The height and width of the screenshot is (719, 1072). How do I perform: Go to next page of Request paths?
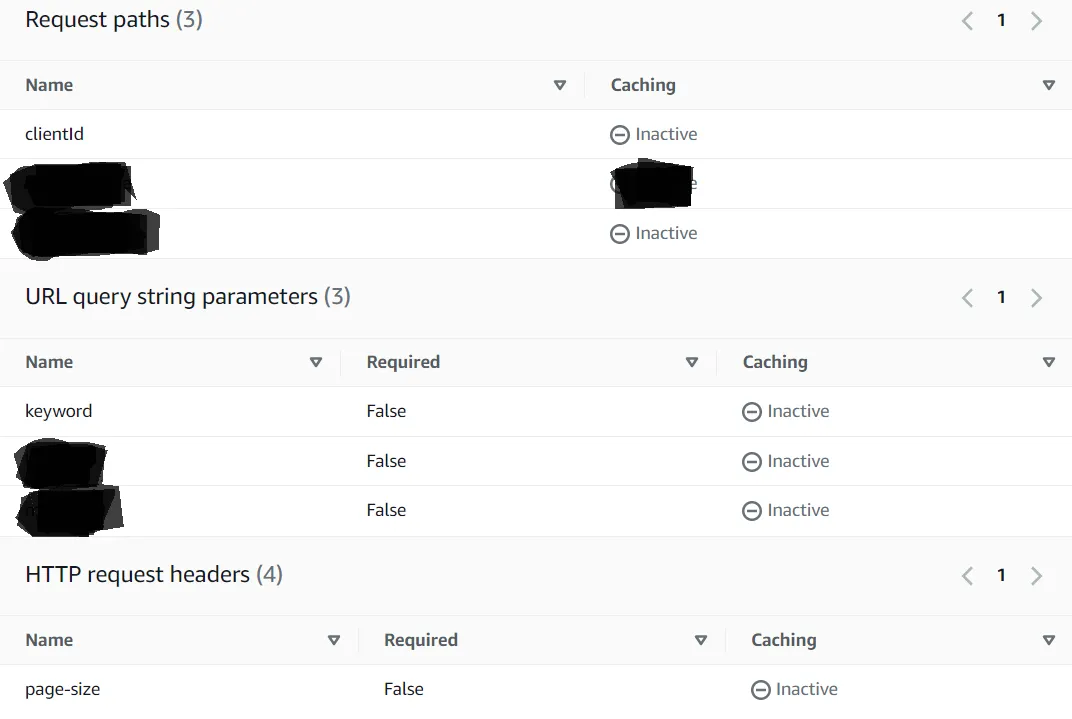(1036, 21)
